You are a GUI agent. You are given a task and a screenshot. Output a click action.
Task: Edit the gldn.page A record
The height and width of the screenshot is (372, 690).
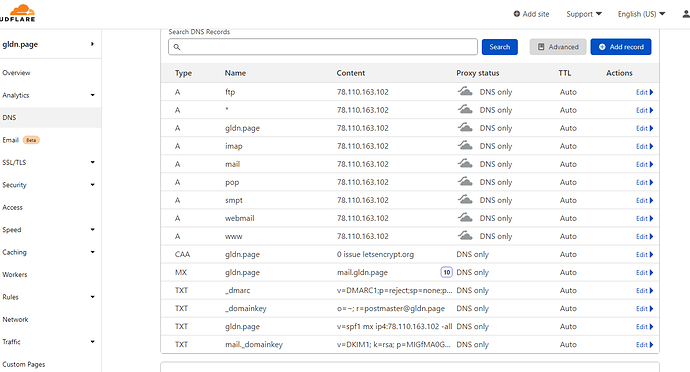pos(645,128)
